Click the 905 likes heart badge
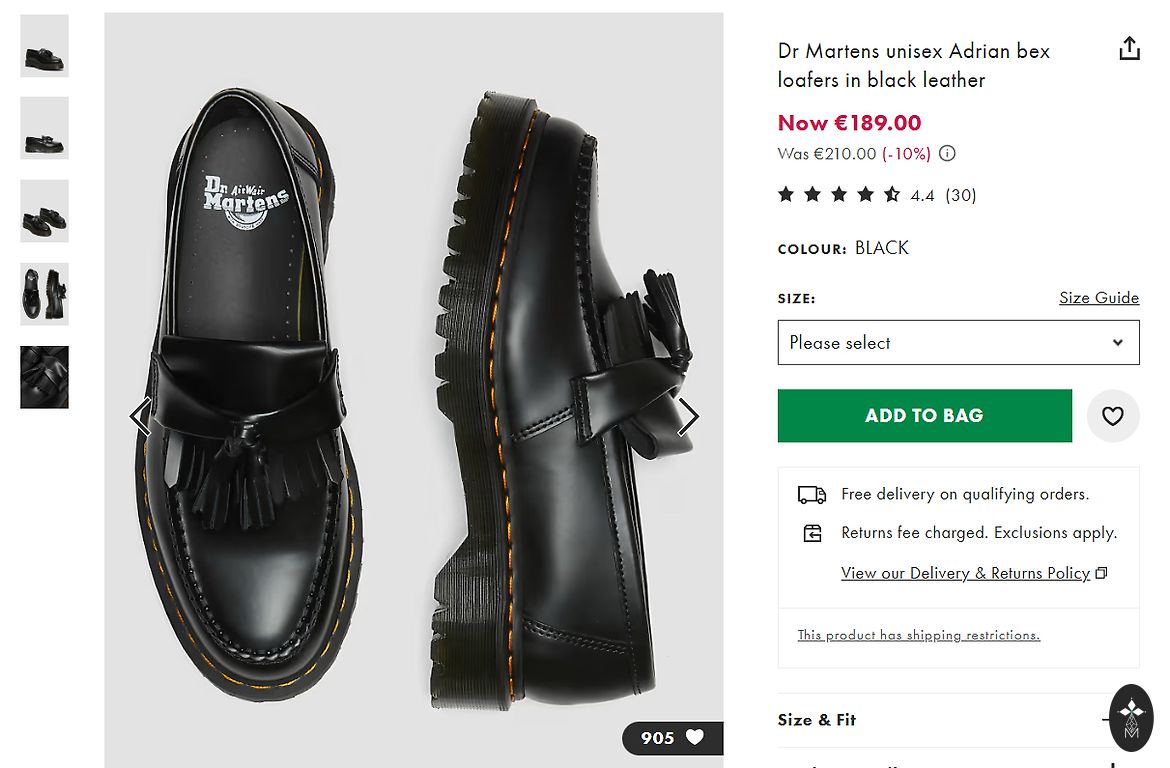Viewport: 1170px width, 768px height. click(x=672, y=738)
